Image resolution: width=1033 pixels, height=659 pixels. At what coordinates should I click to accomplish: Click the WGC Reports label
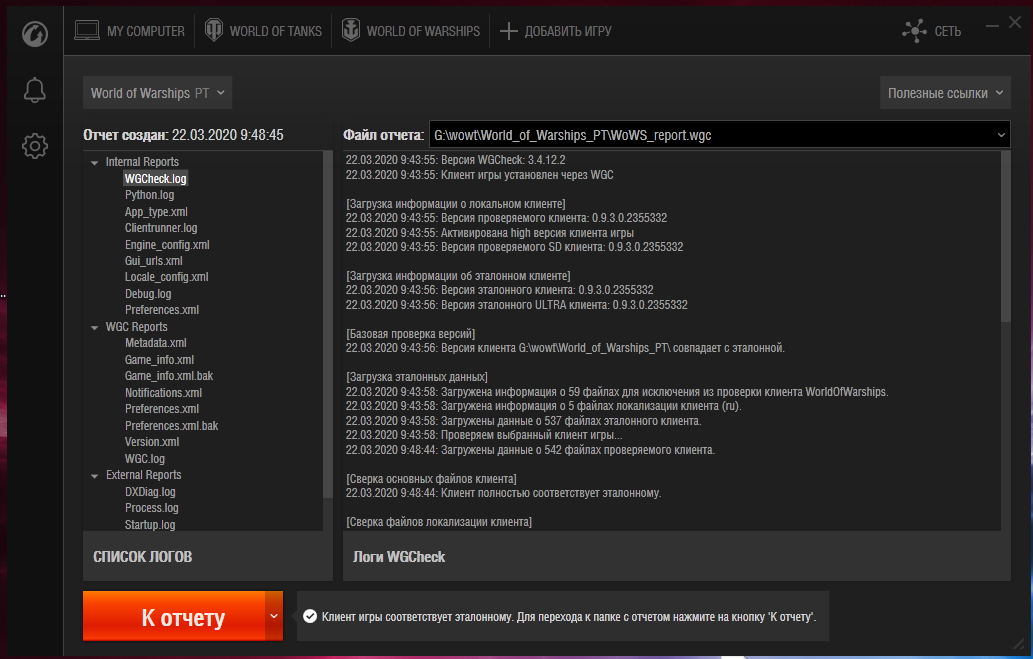[136, 327]
